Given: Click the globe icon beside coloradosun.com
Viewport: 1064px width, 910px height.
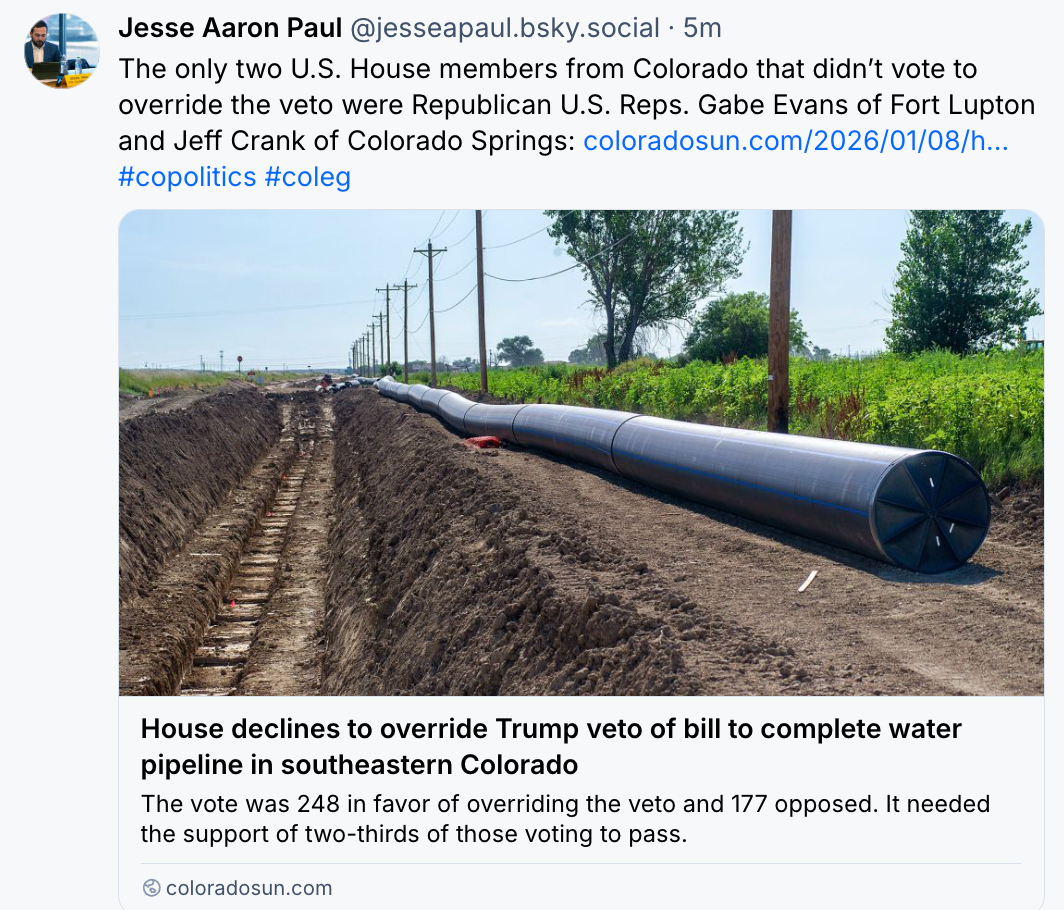Looking at the screenshot, I should (152, 888).
